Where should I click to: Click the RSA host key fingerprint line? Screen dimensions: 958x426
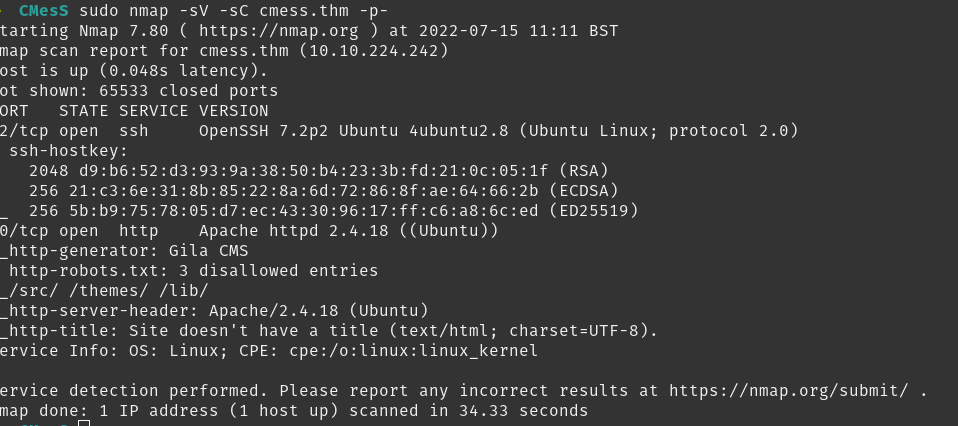point(318,171)
